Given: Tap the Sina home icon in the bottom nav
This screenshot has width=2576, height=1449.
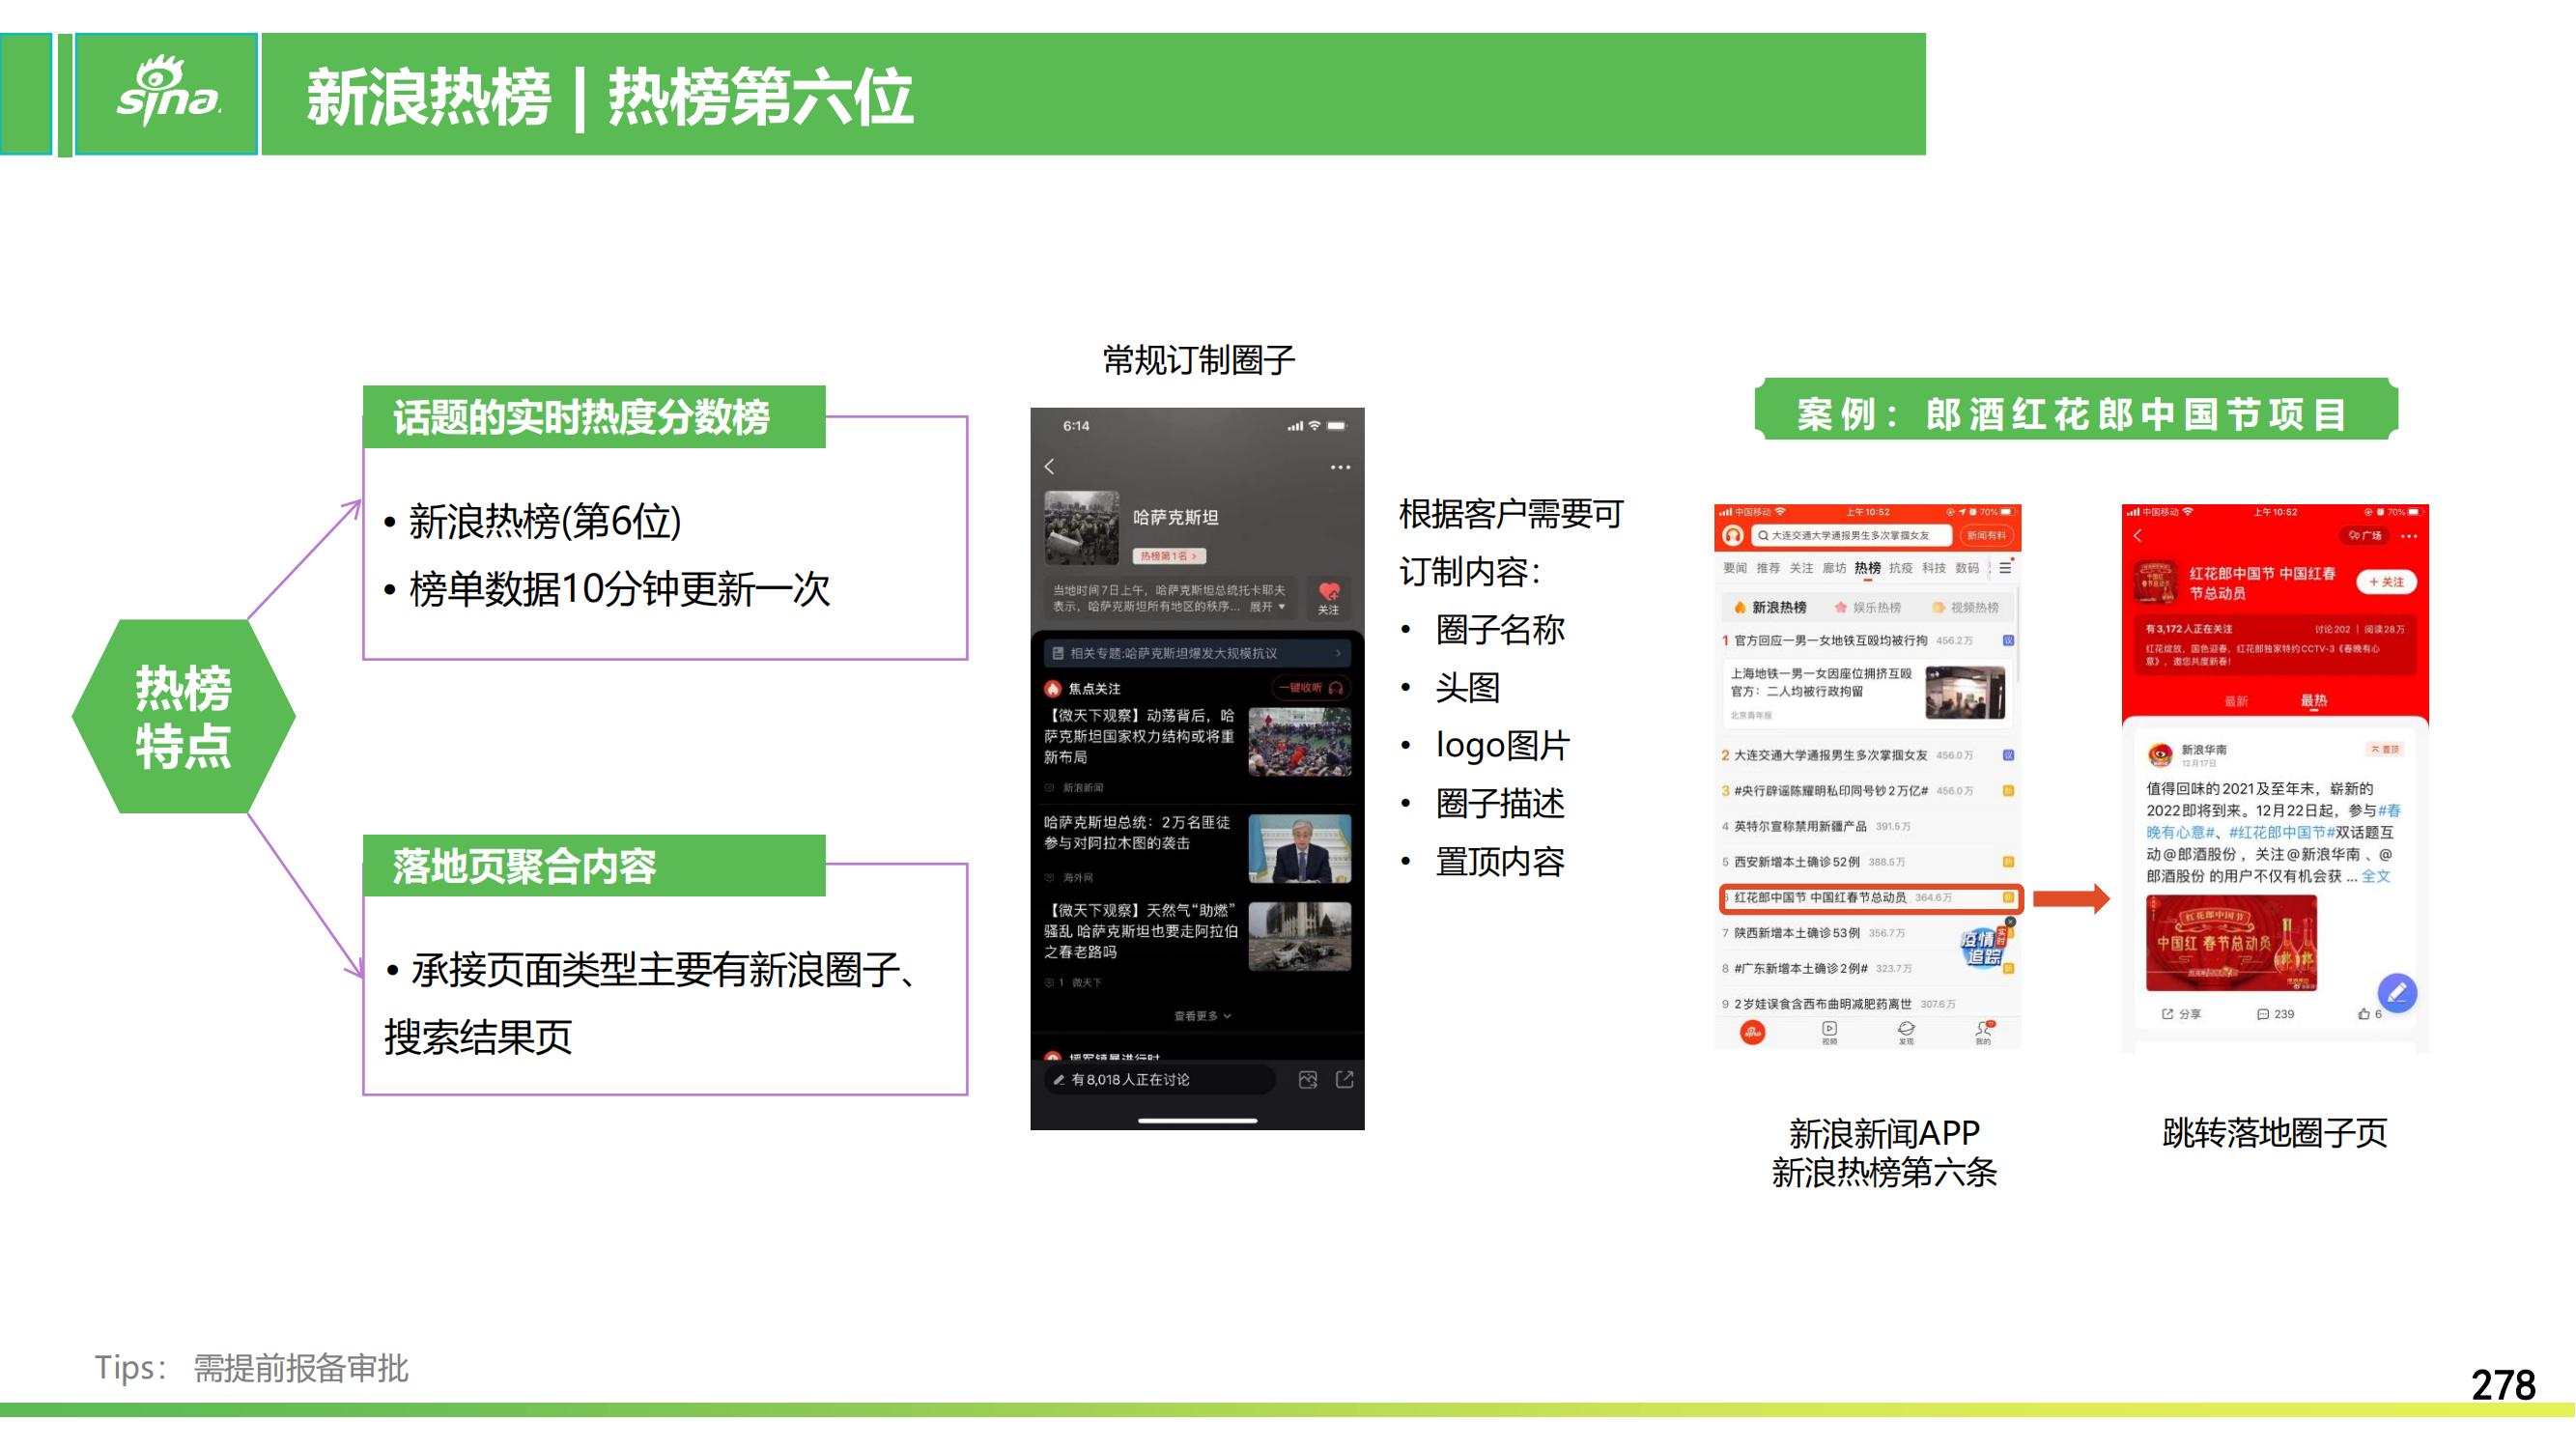Looking at the screenshot, I should [1752, 1033].
